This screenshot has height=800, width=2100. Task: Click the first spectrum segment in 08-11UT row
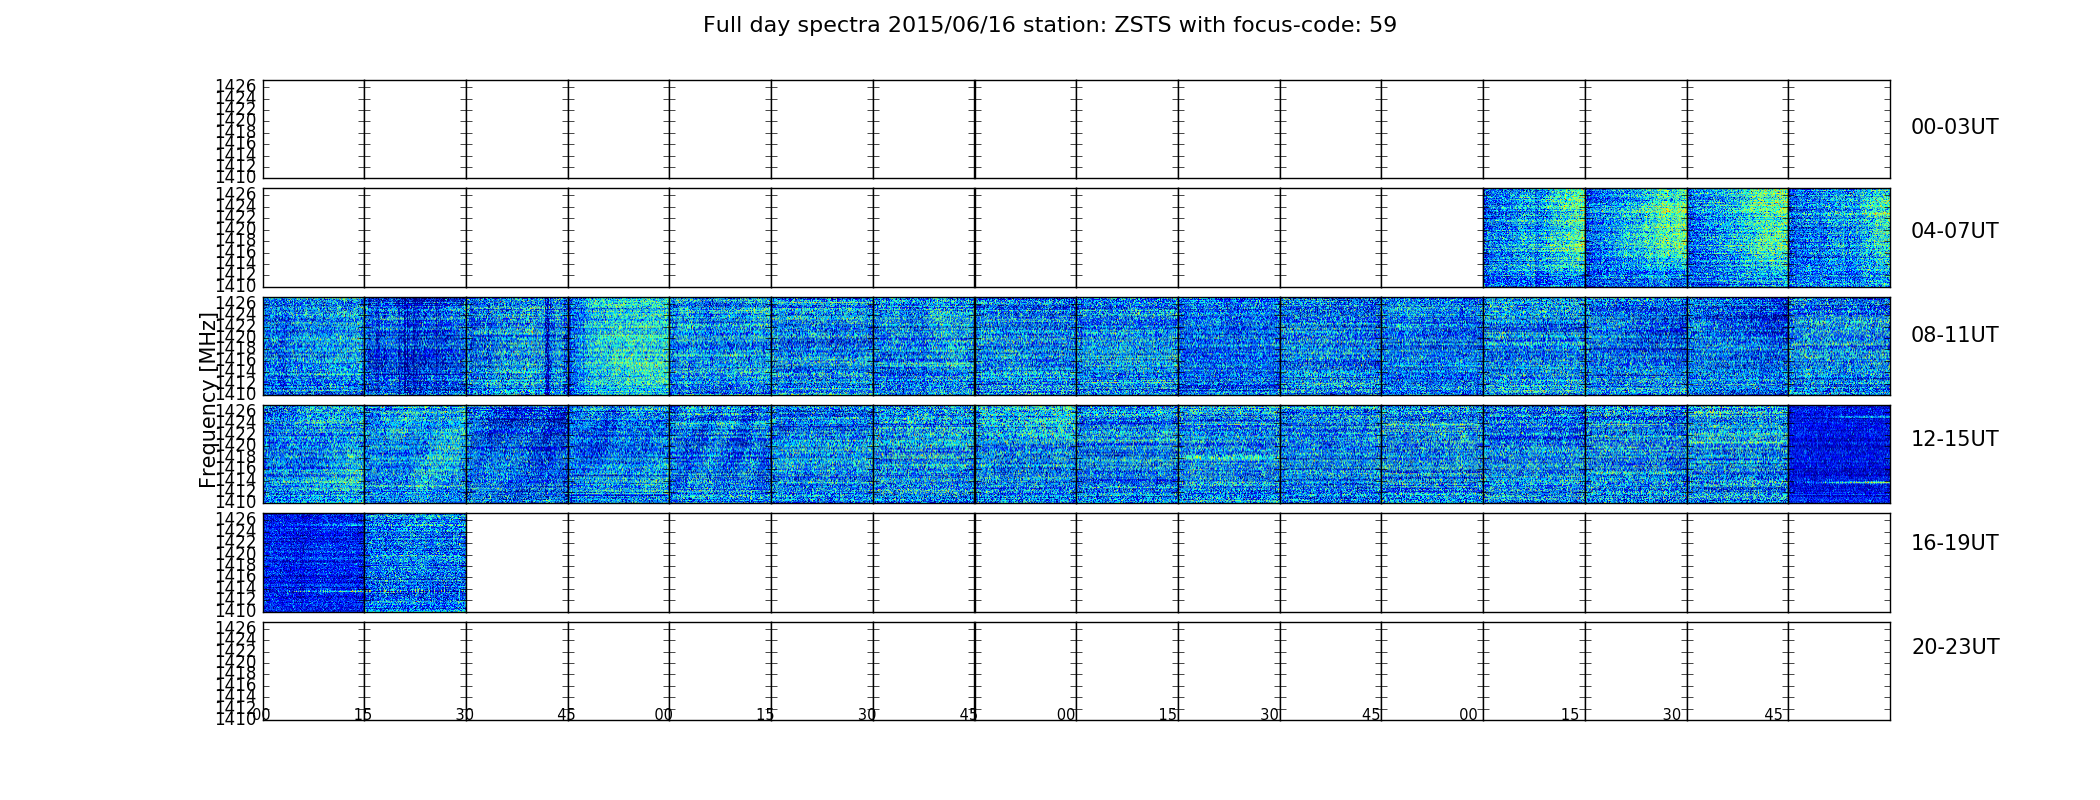click(x=314, y=346)
